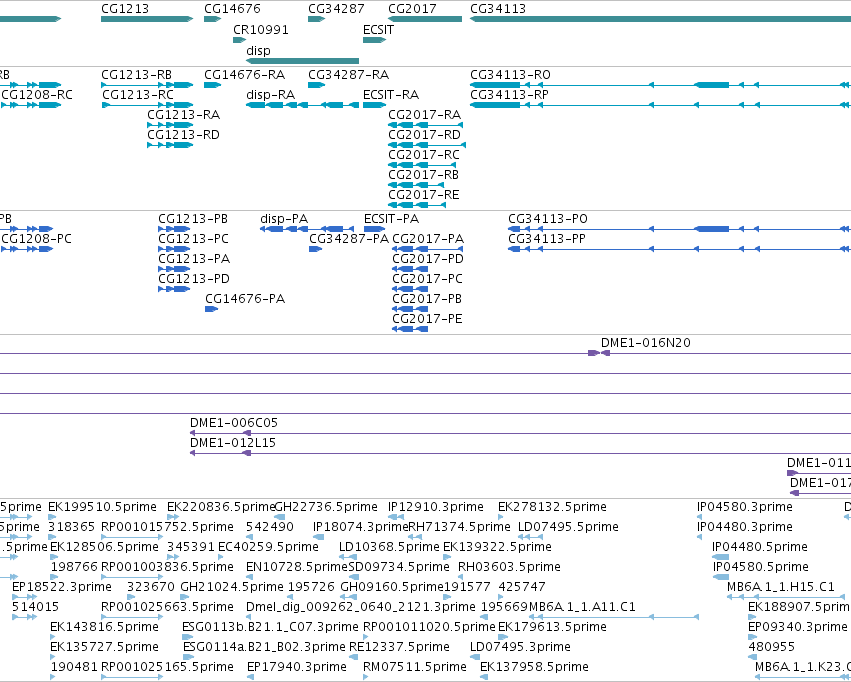
Task: Open the RP001015752.5prime EST label
Action: point(168,527)
